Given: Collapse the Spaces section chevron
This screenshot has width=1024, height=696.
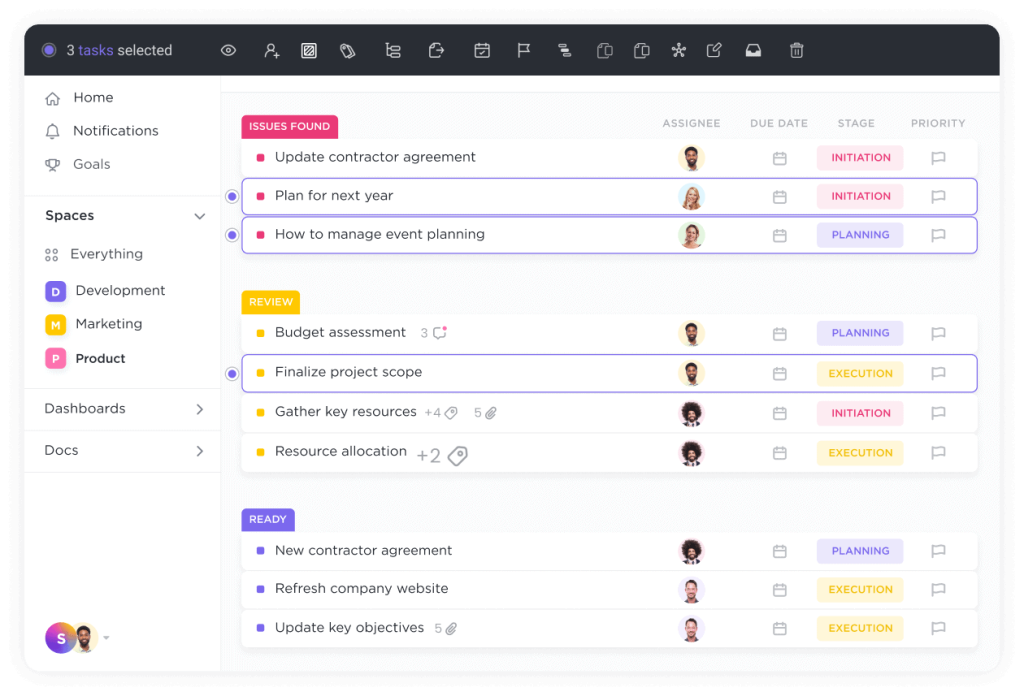Looking at the screenshot, I should pos(199,215).
